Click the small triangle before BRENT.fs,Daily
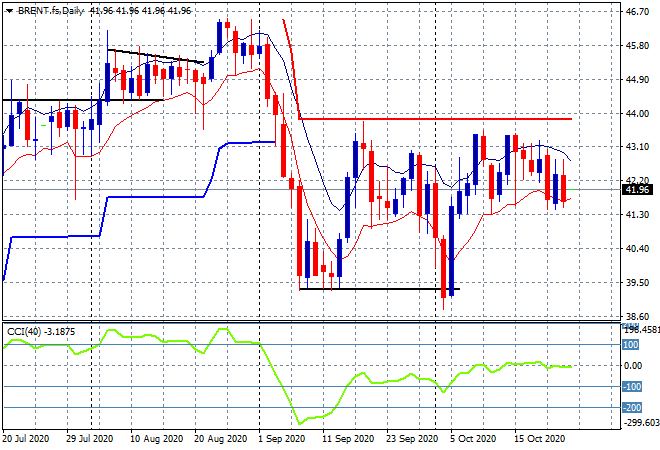This screenshot has width=660, height=450. click(9, 11)
